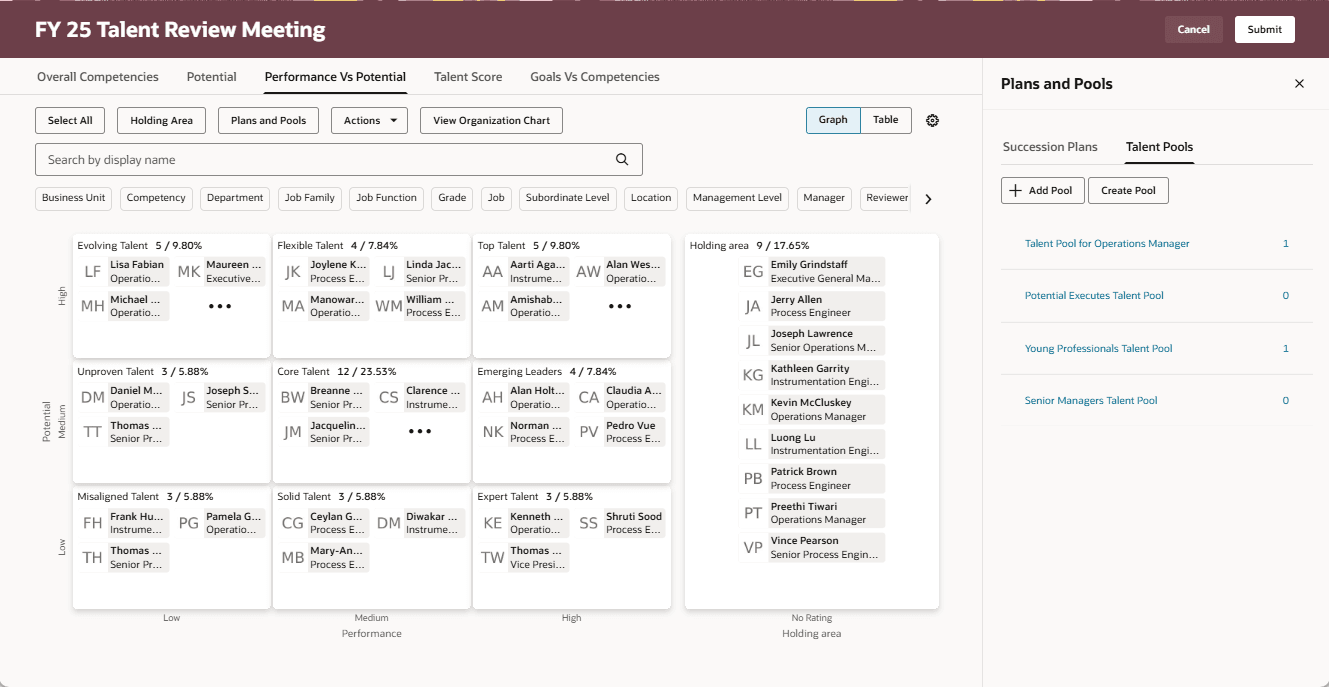Image resolution: width=1329 pixels, height=687 pixels.
Task: Select the AW avatar for Alan Wes
Action: (589, 272)
